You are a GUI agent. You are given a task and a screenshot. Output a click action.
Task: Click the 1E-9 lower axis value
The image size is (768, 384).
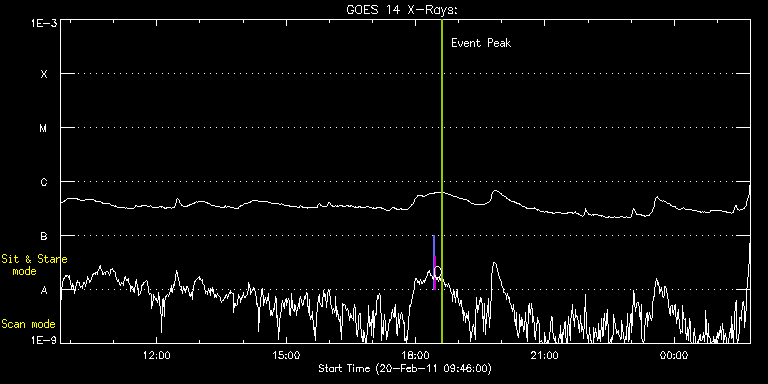pyautogui.click(x=44, y=340)
